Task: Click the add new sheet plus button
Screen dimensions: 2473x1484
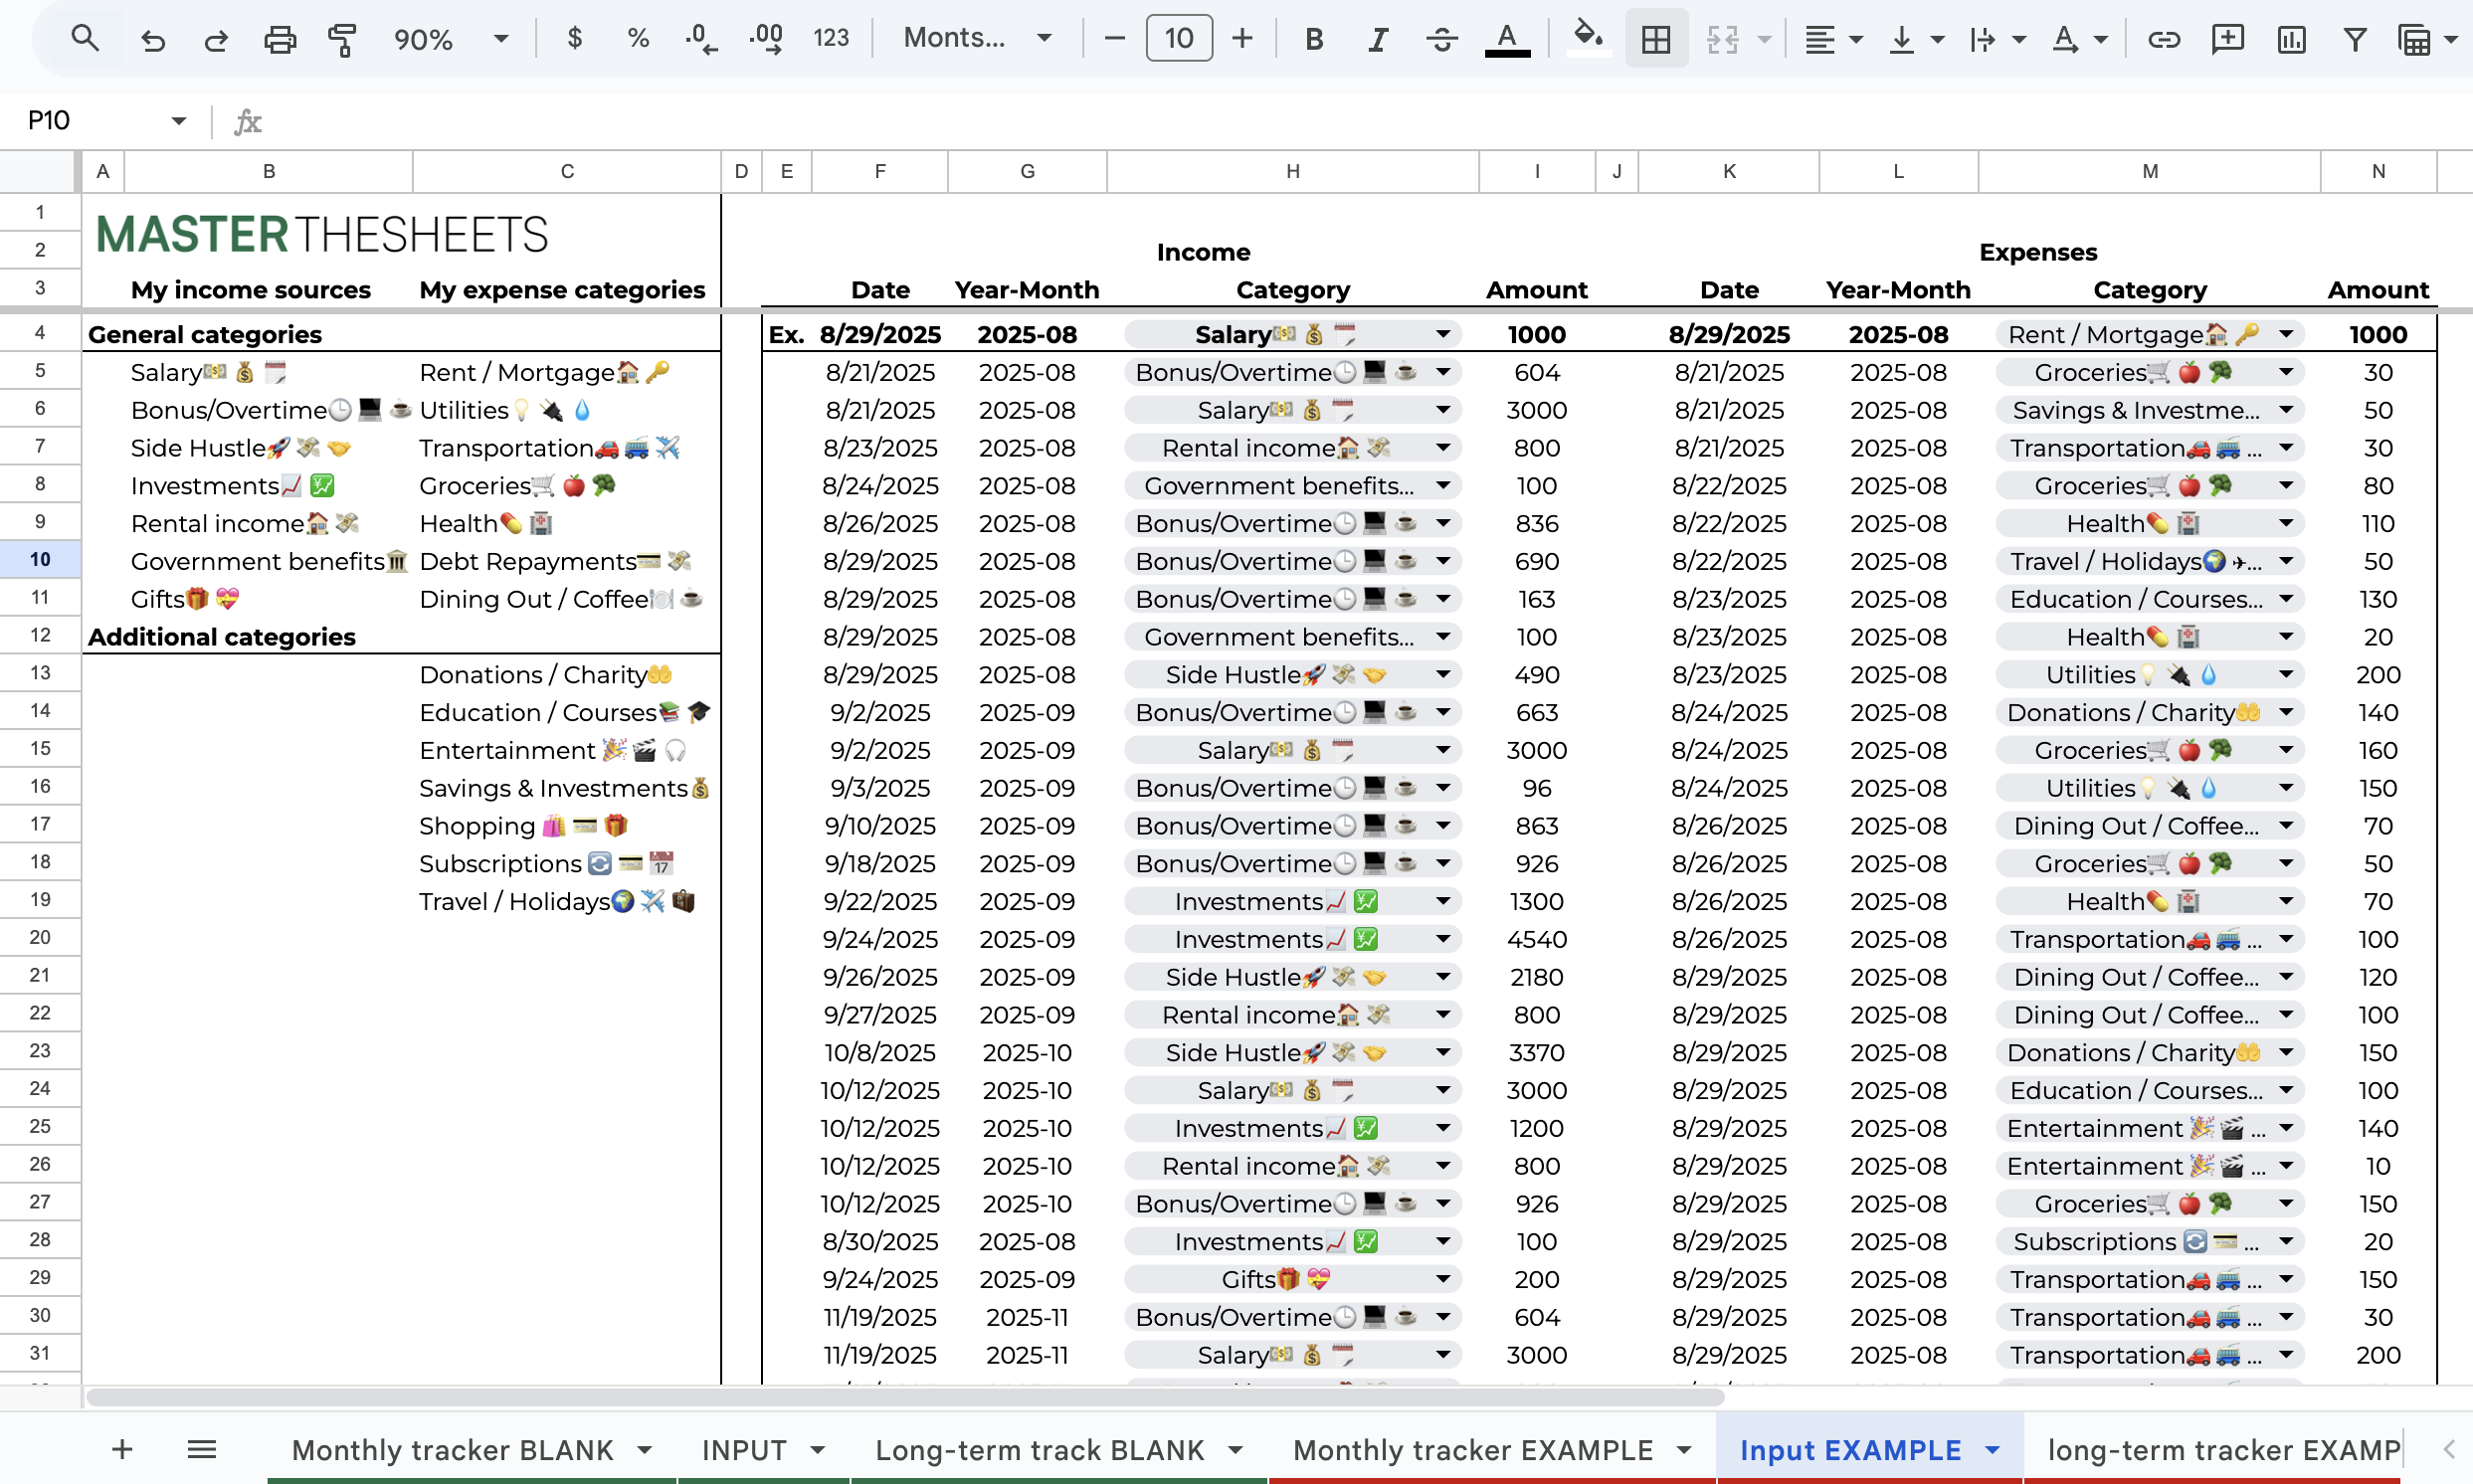Action: click(122, 1449)
